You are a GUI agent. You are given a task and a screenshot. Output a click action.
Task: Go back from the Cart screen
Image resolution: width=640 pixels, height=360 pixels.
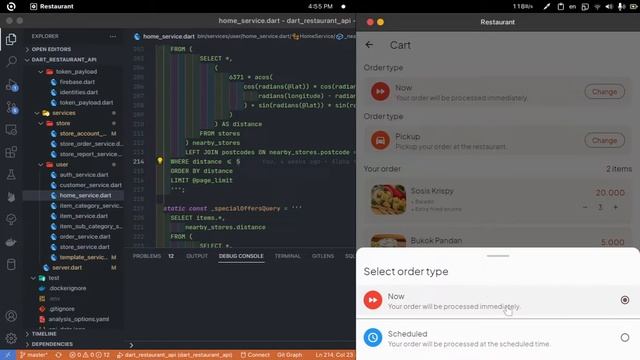click(369, 45)
